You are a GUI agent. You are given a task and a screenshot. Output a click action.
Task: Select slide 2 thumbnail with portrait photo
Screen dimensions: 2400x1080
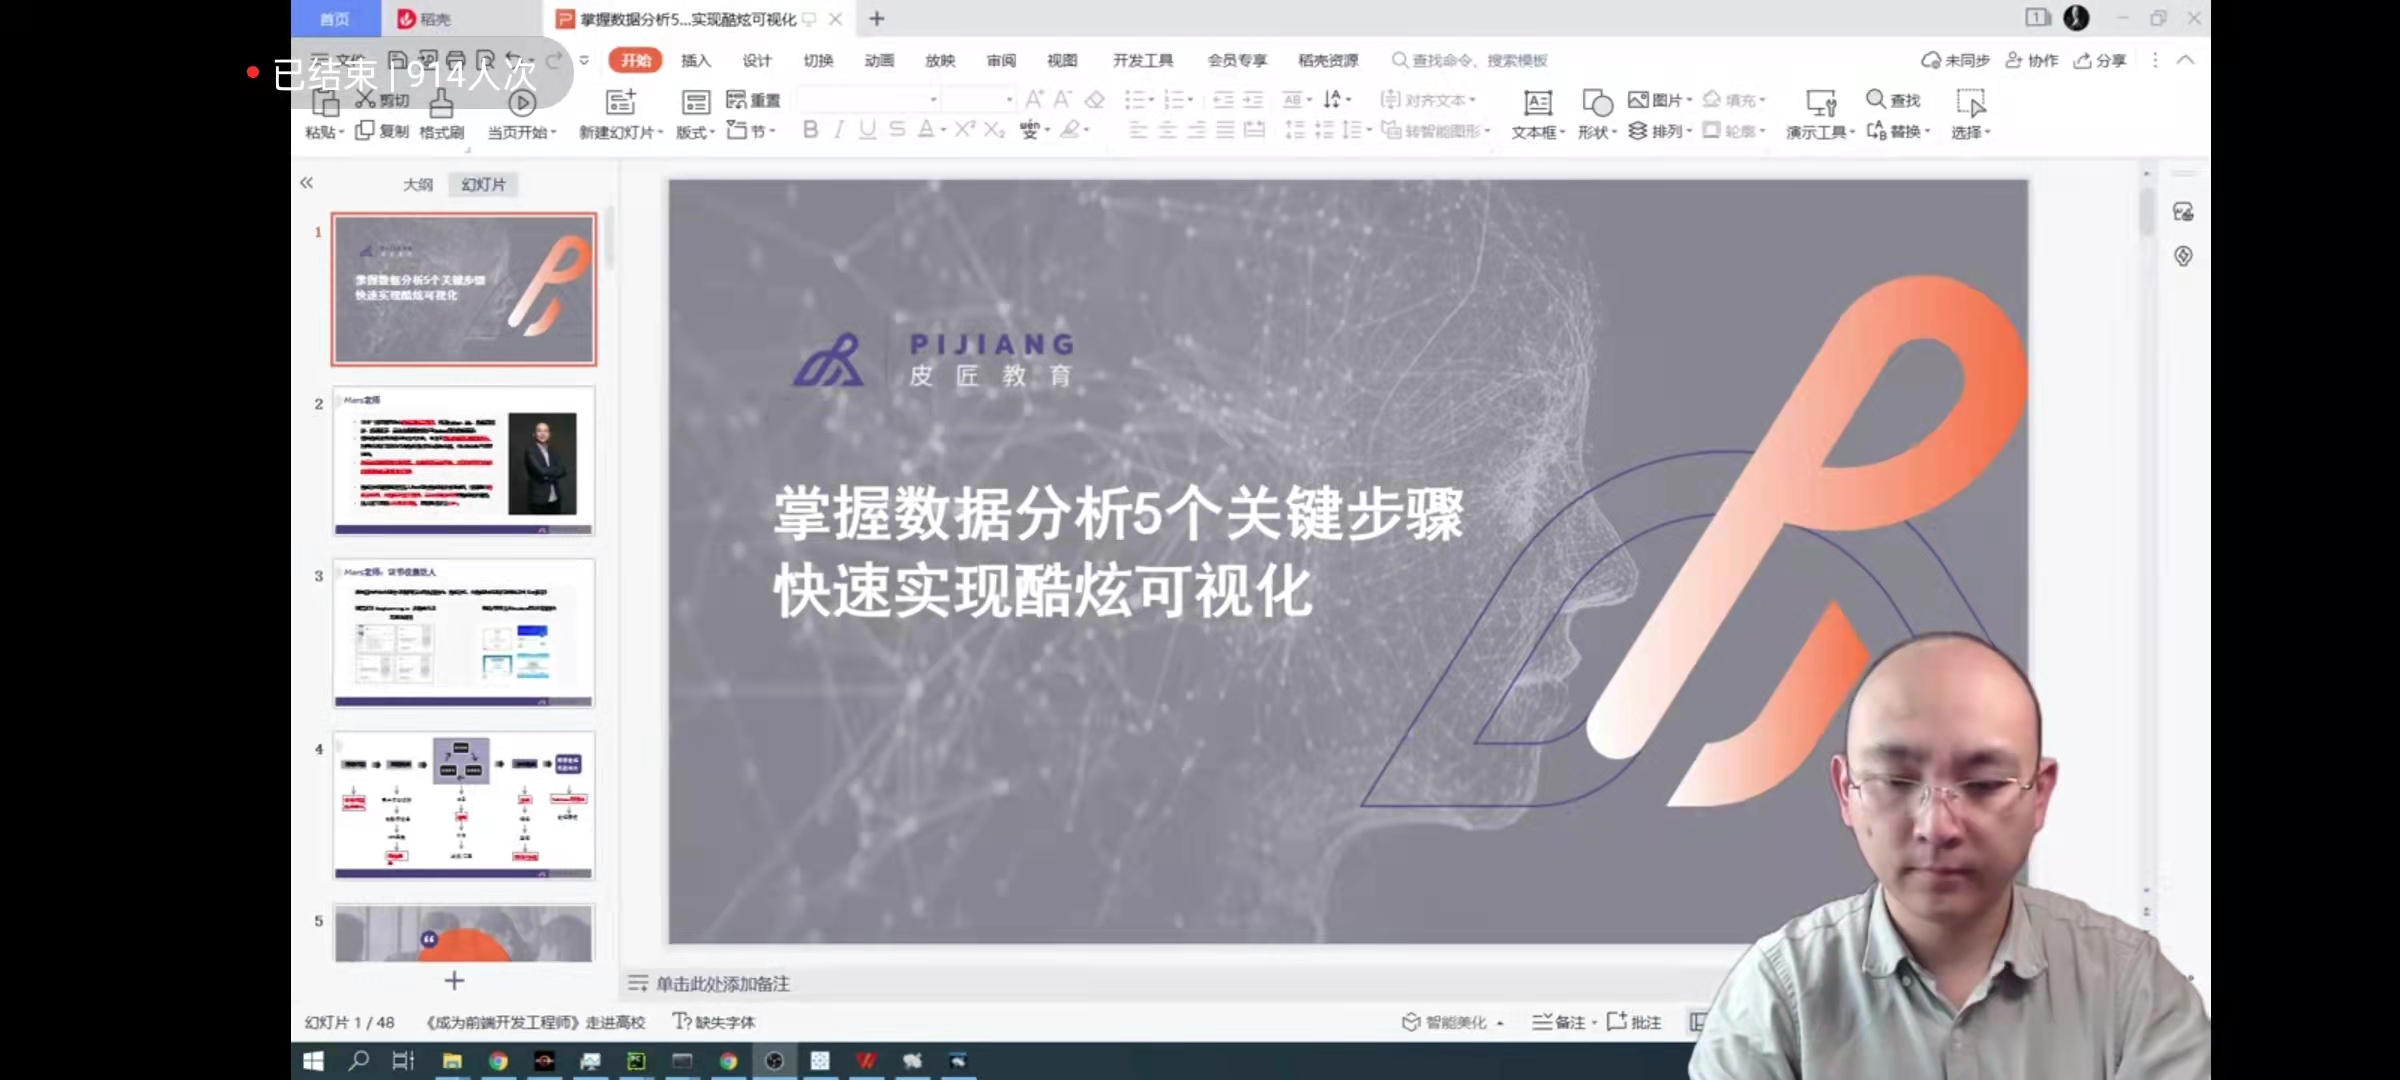pos(464,461)
